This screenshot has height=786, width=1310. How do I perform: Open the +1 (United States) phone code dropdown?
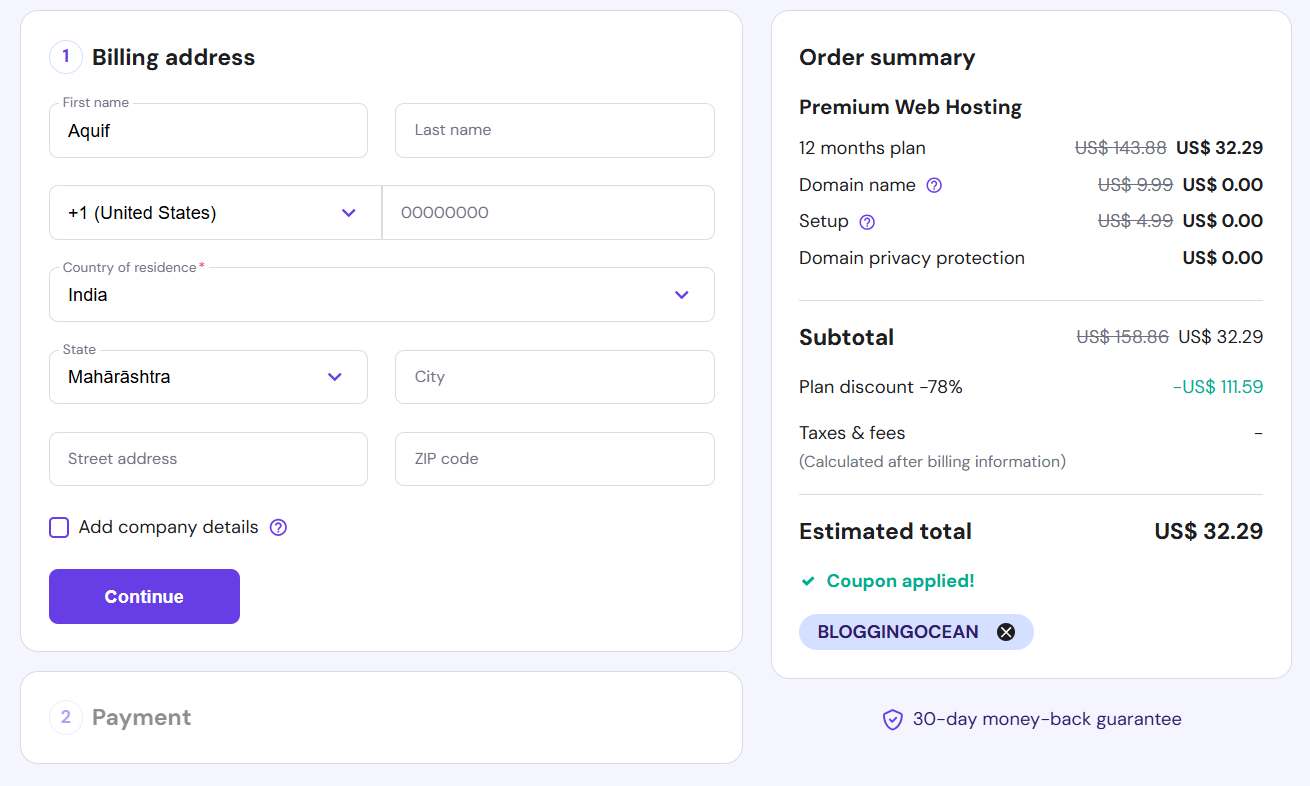click(215, 212)
